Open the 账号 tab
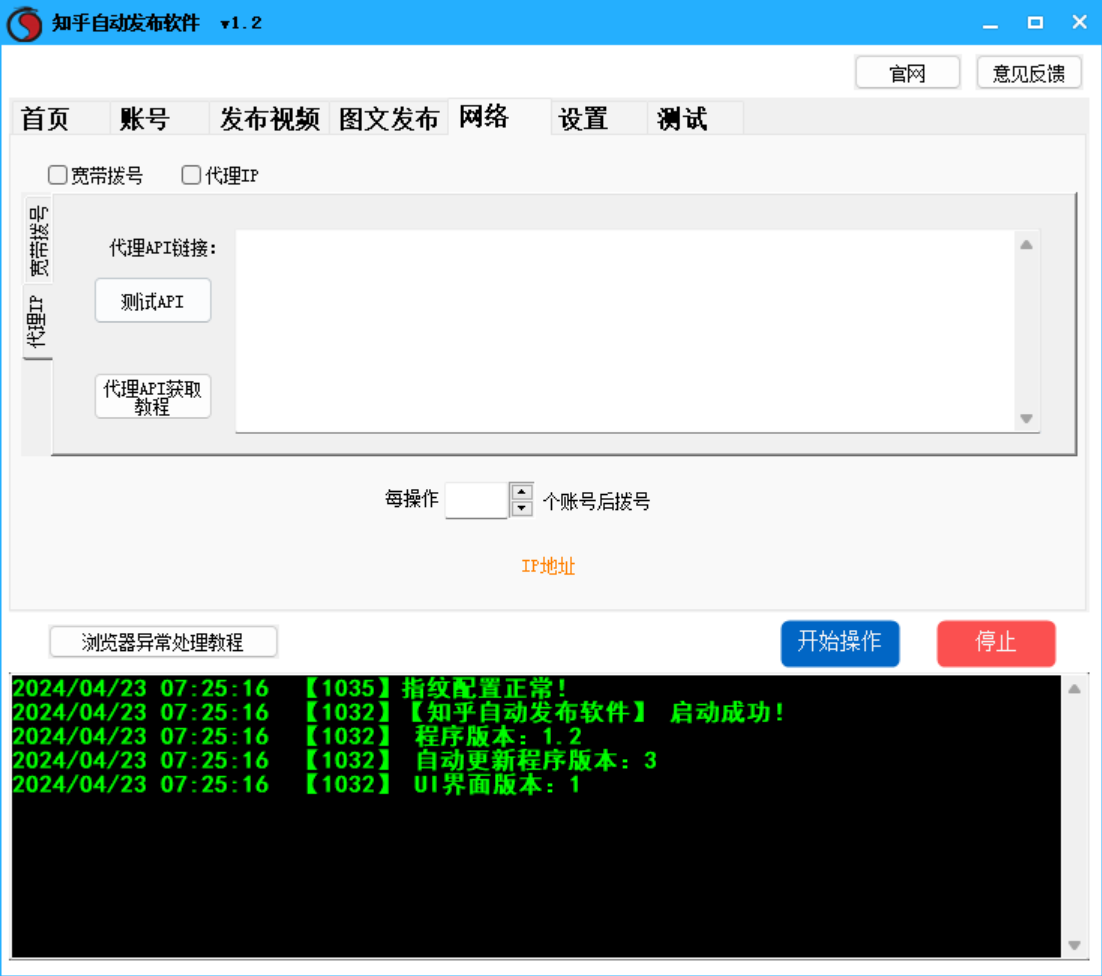The height and width of the screenshot is (976, 1102). [159, 119]
